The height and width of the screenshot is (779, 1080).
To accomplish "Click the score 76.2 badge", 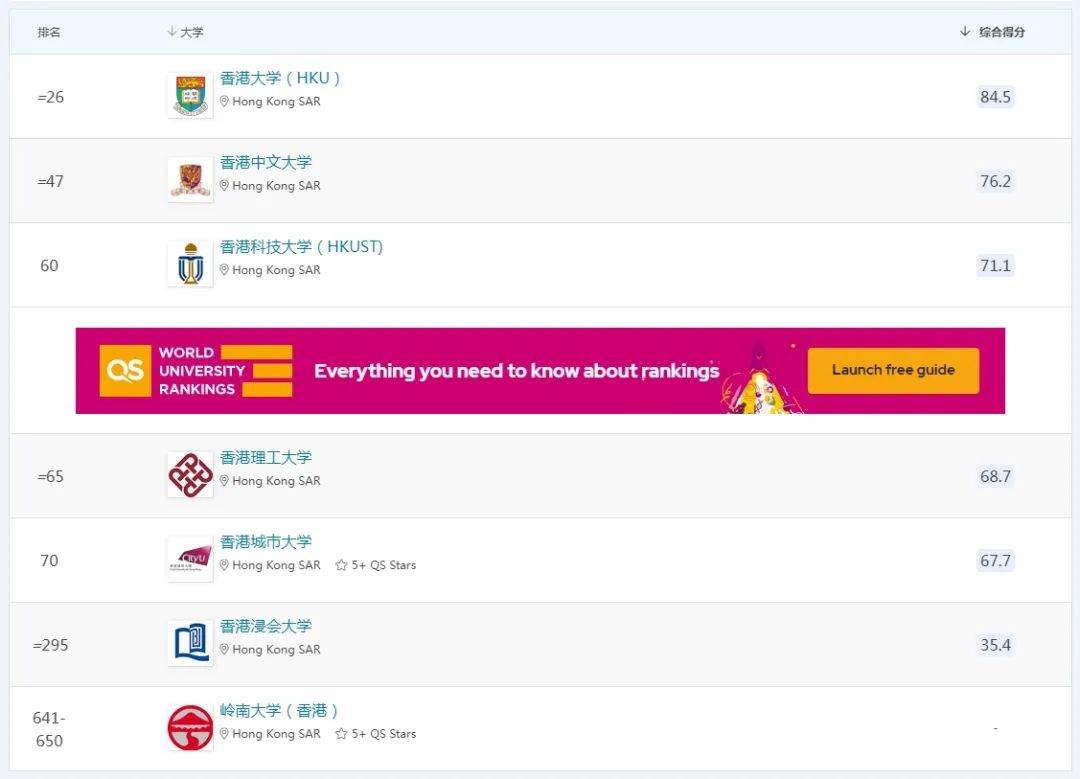I will [x=995, y=181].
